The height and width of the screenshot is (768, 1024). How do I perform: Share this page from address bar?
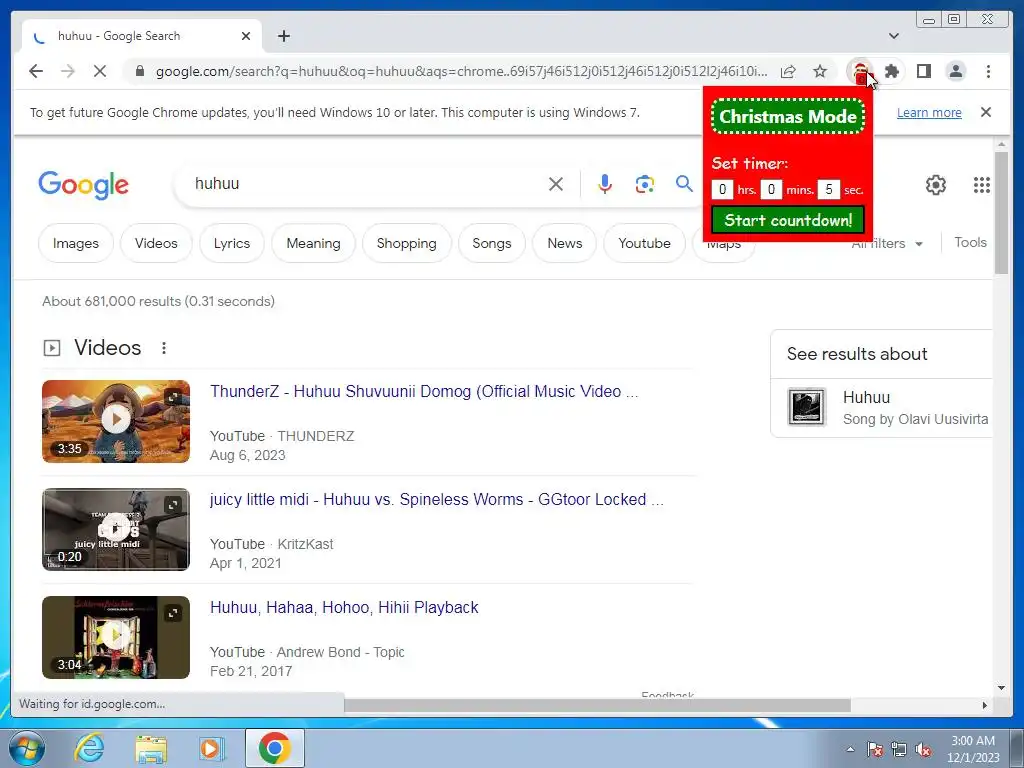pos(788,71)
